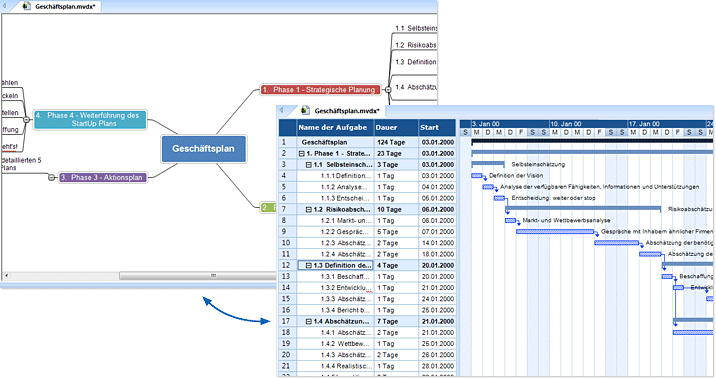716x379 pixels.
Task: Click the 'Name der Aufgabe' column header
Action: click(x=335, y=127)
